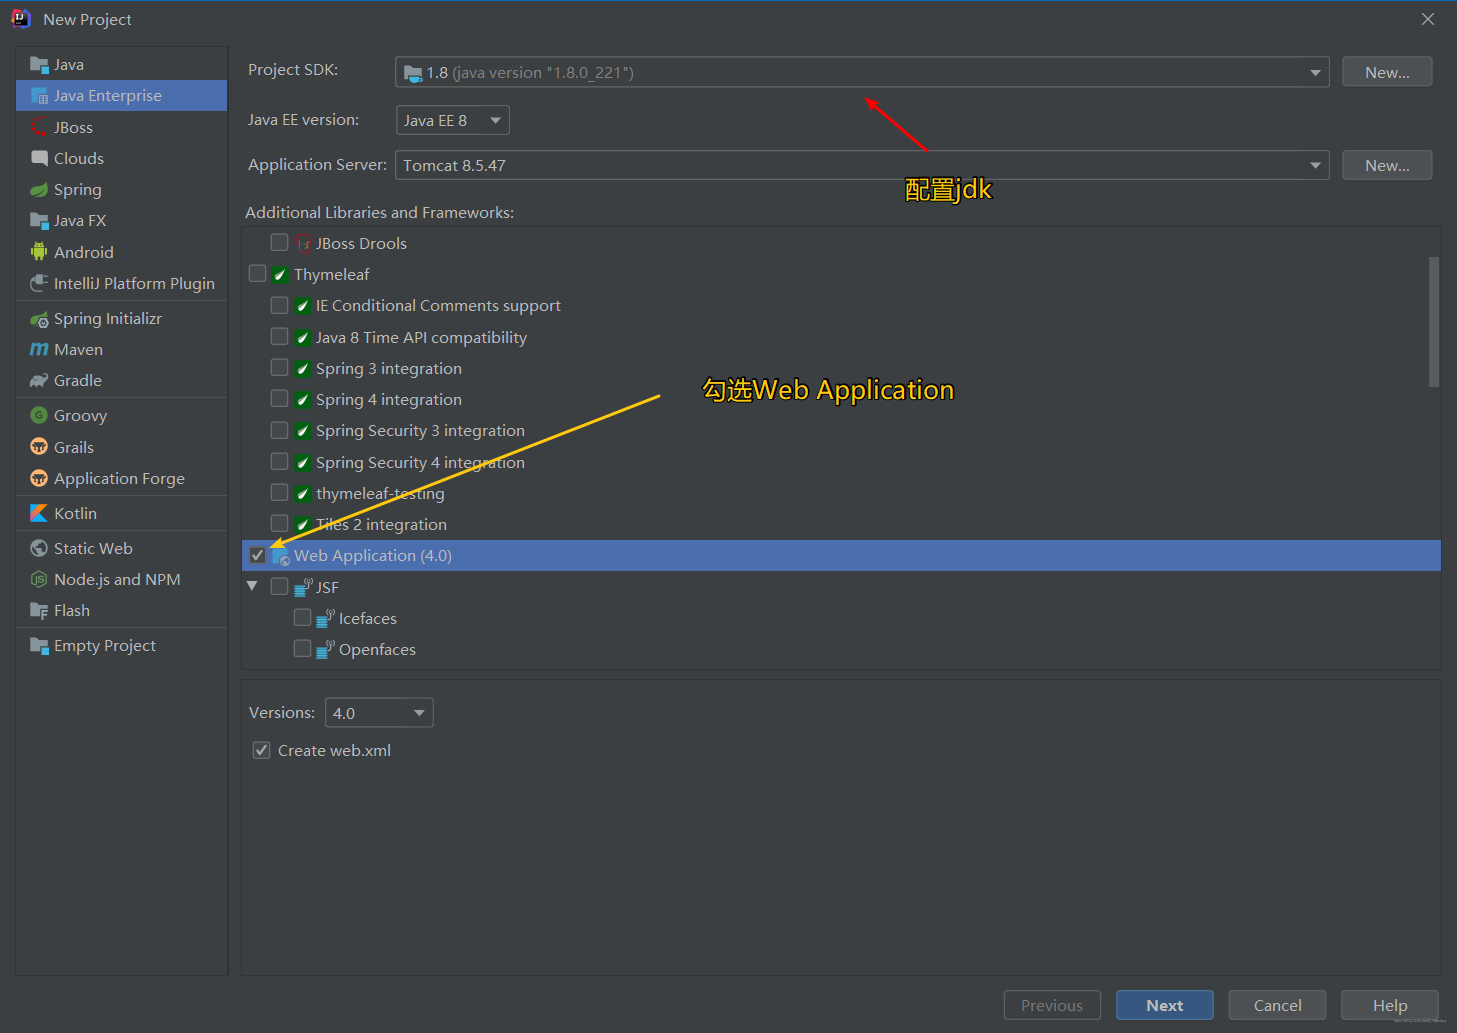This screenshot has width=1457, height=1033.
Task: Switch to Maven project type
Action: (122, 350)
